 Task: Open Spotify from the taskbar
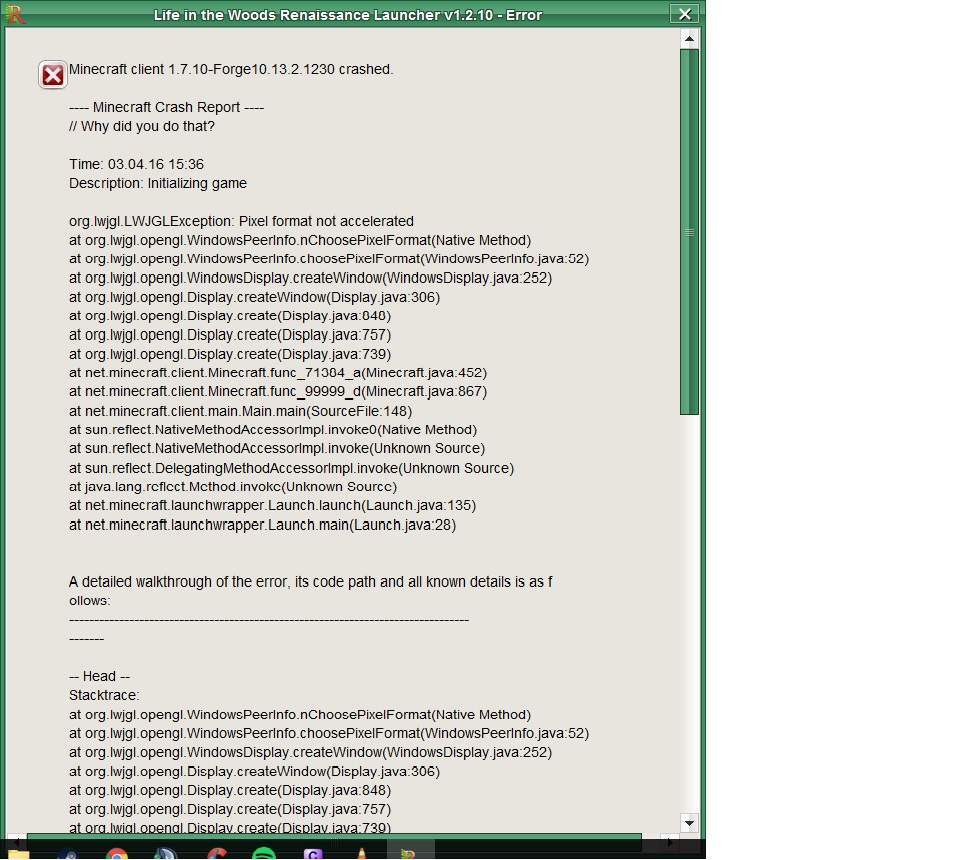click(264, 853)
